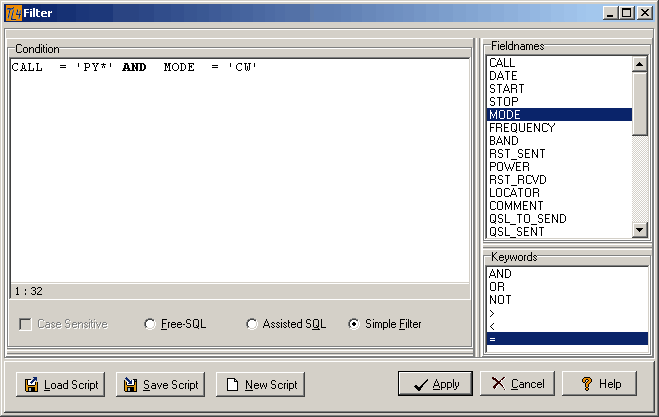Cancel the filter dialog
The image size is (659, 417).
[x=517, y=383]
